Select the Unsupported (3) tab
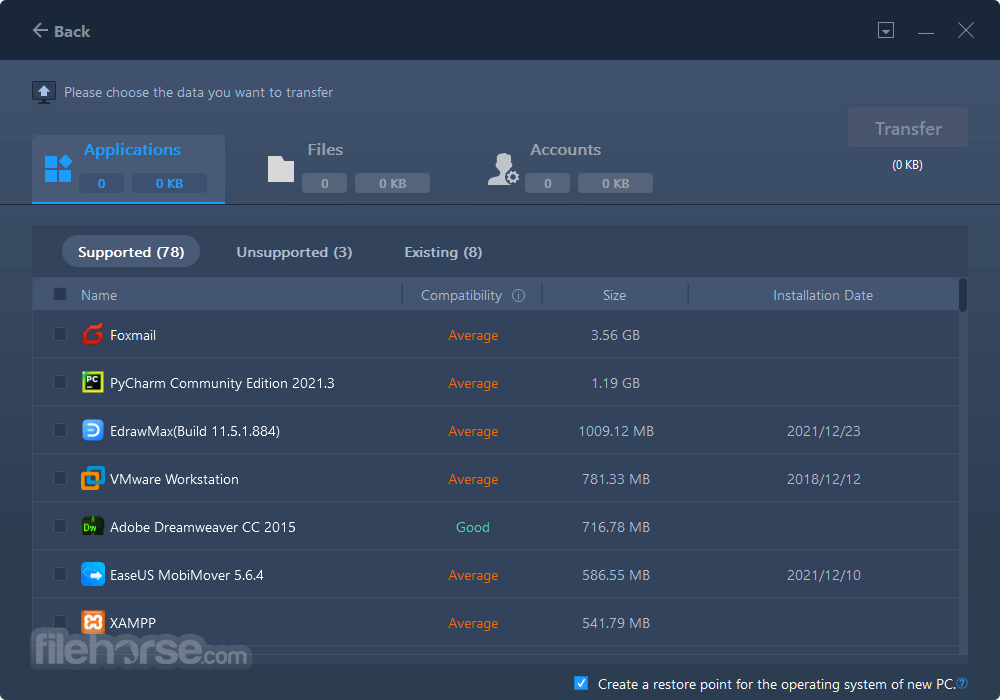Screen dimensions: 1000x700 pyautogui.click(x=294, y=252)
